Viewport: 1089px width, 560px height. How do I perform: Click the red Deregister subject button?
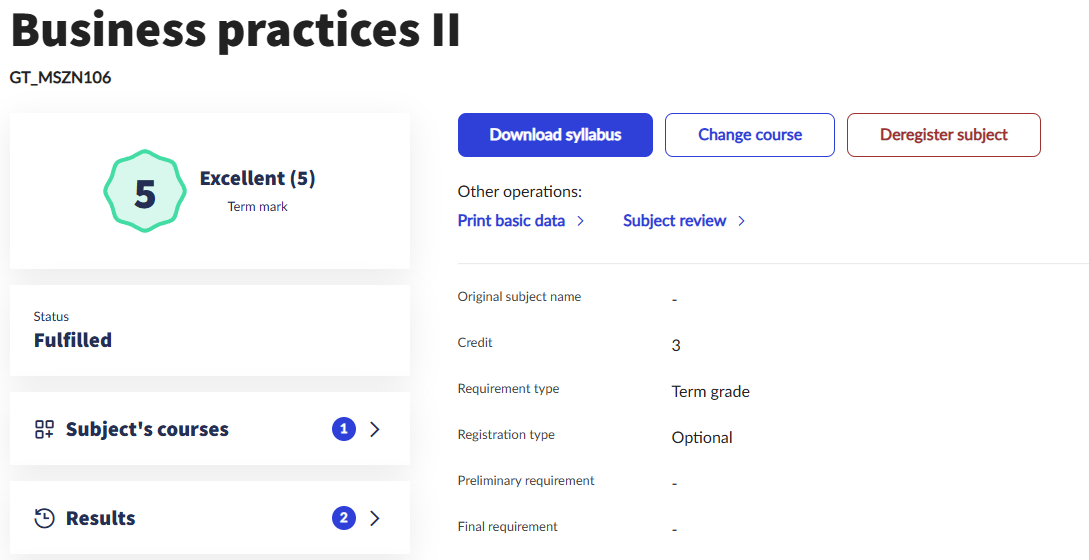coord(943,135)
